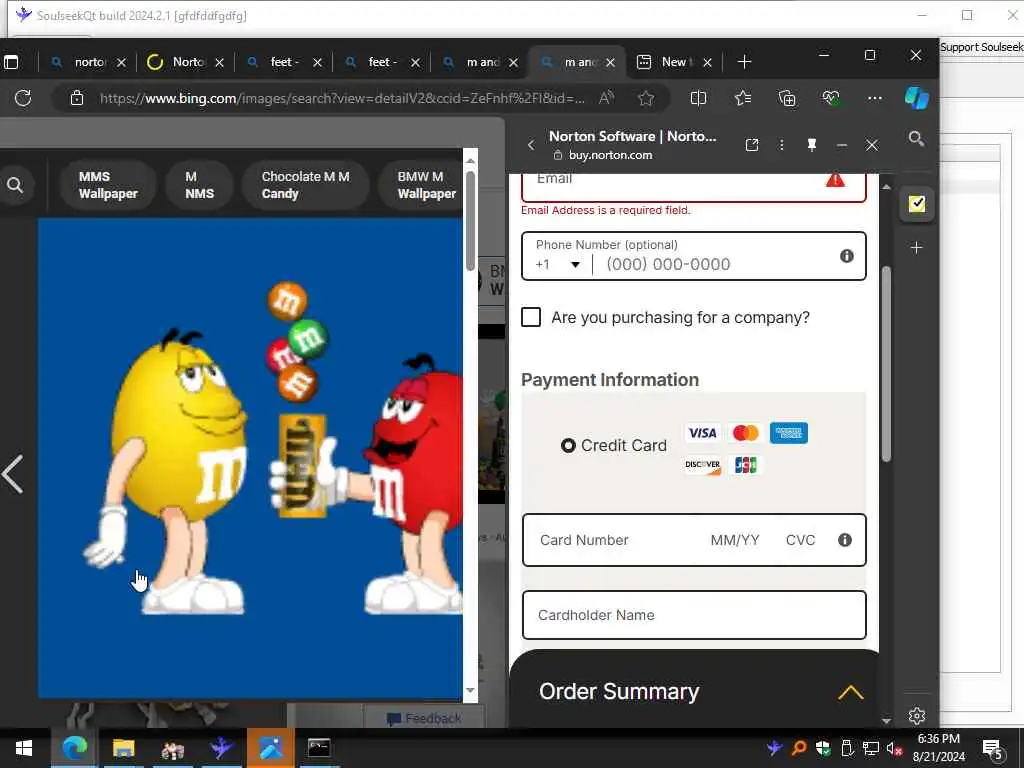Viewport: 1024px width, 768px height.
Task: Open the Windows Start menu
Action: (x=24, y=748)
